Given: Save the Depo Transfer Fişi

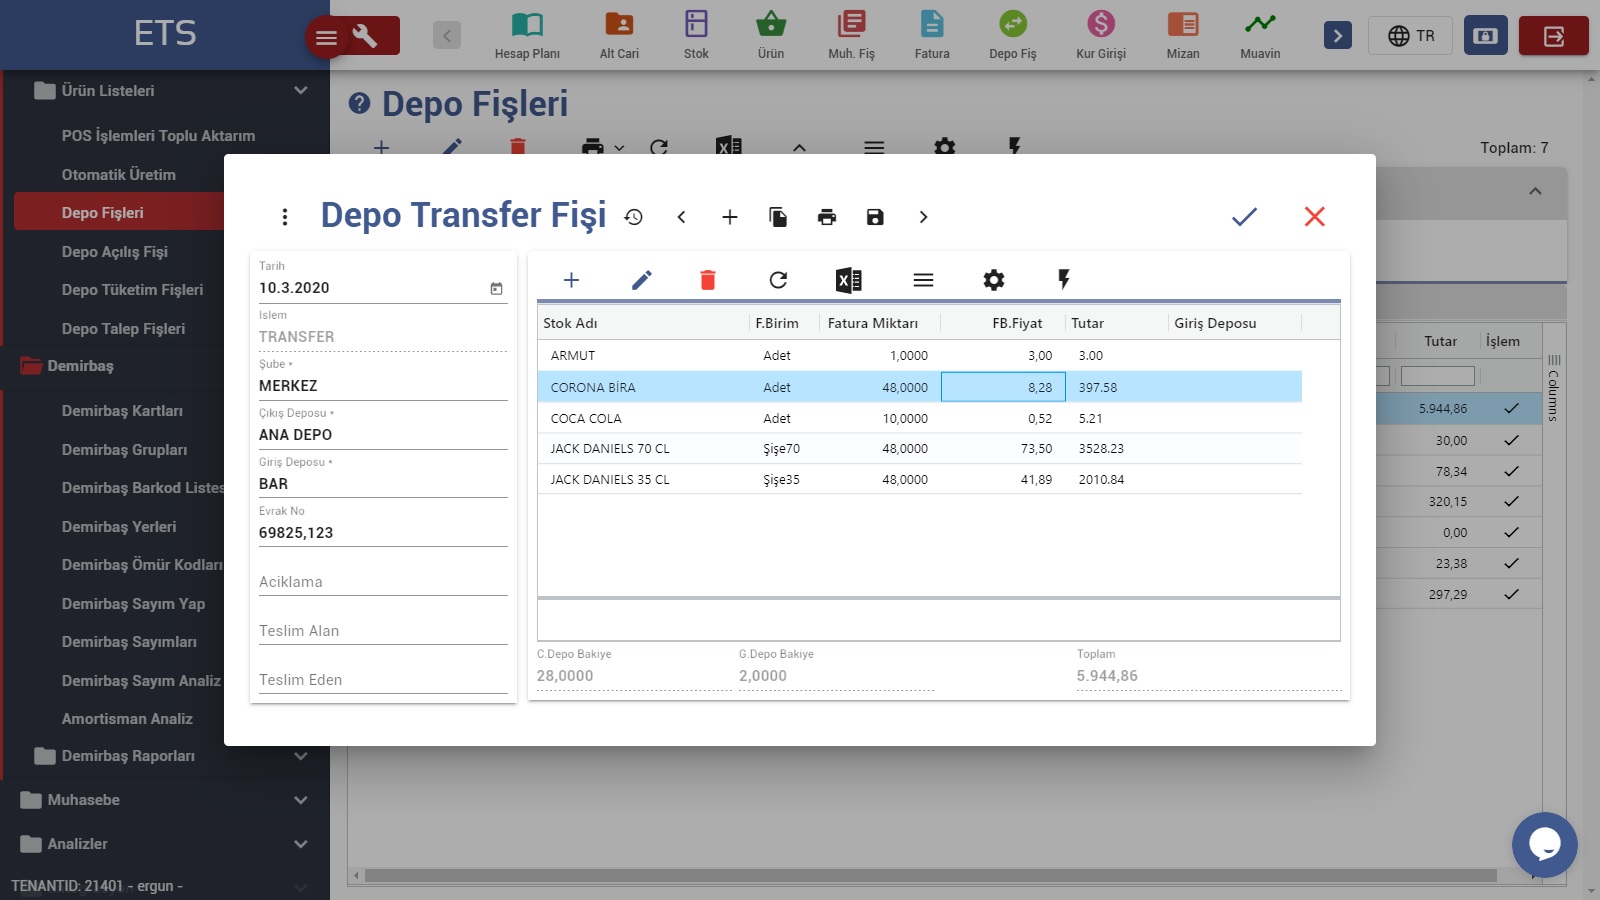Looking at the screenshot, I should tap(875, 217).
